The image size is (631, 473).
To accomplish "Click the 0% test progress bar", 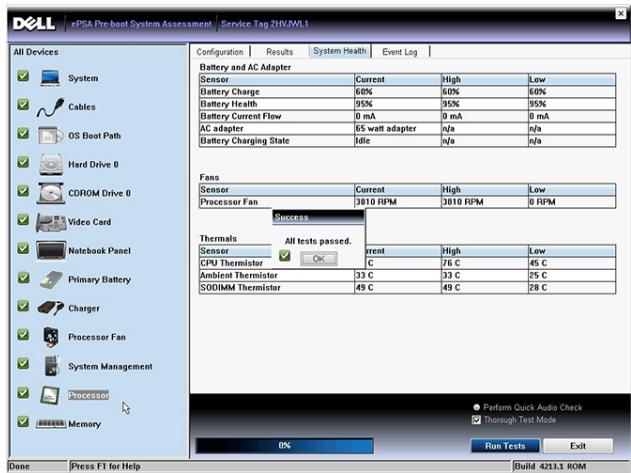I will pos(285,446).
